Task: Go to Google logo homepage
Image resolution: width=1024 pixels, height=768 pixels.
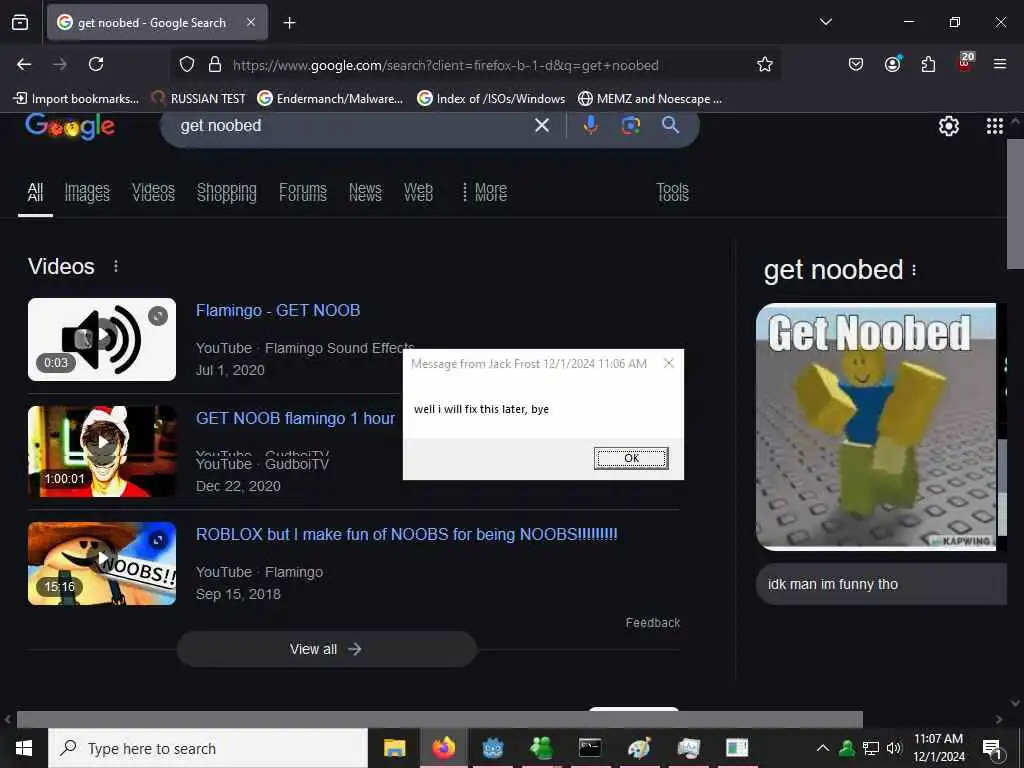Action: coord(71,126)
